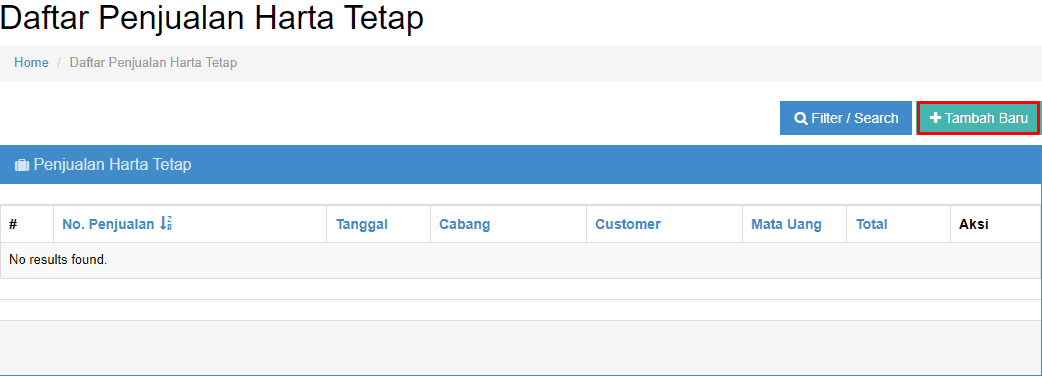Click the sort-order icon beside No. Penjualan

click(x=166, y=224)
